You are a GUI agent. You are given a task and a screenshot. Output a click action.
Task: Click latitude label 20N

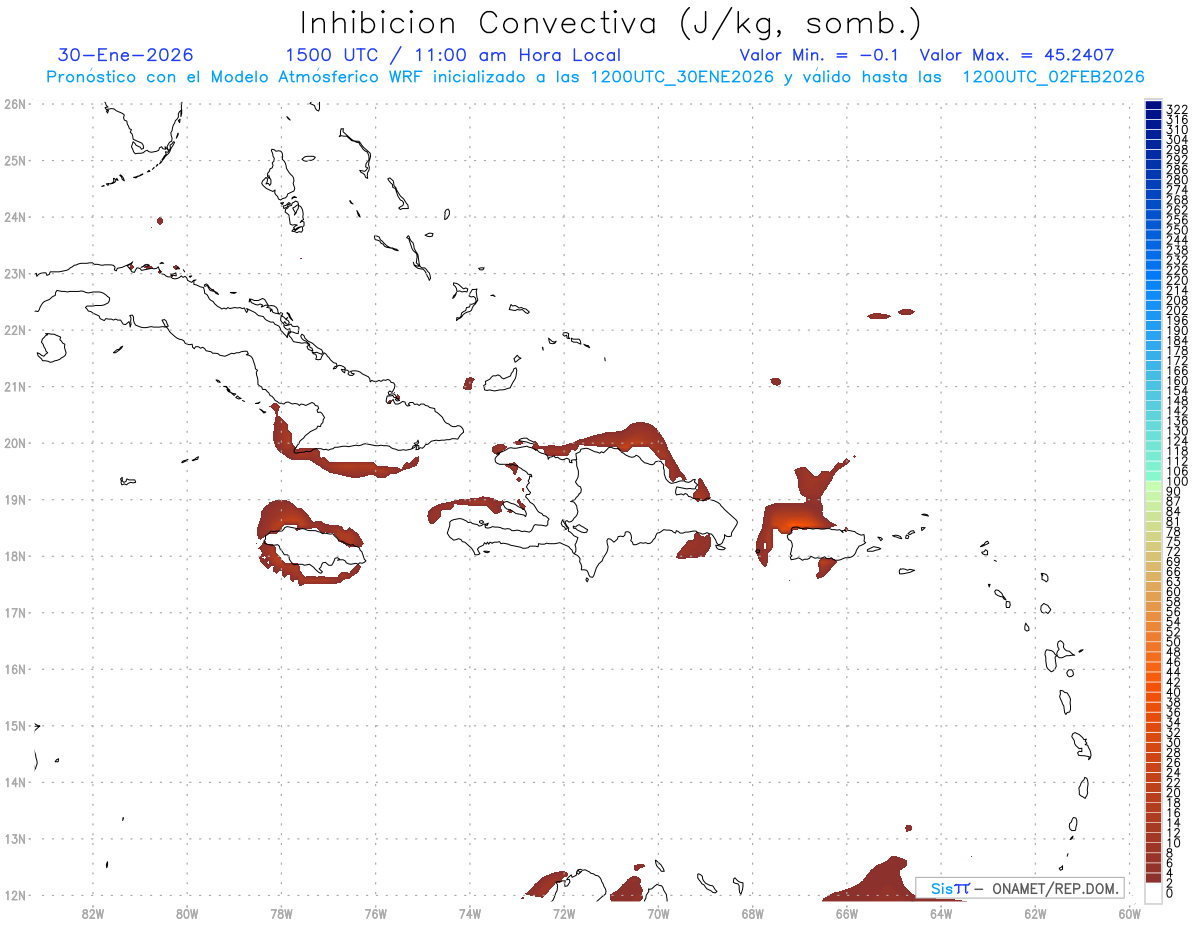[x=14, y=443]
